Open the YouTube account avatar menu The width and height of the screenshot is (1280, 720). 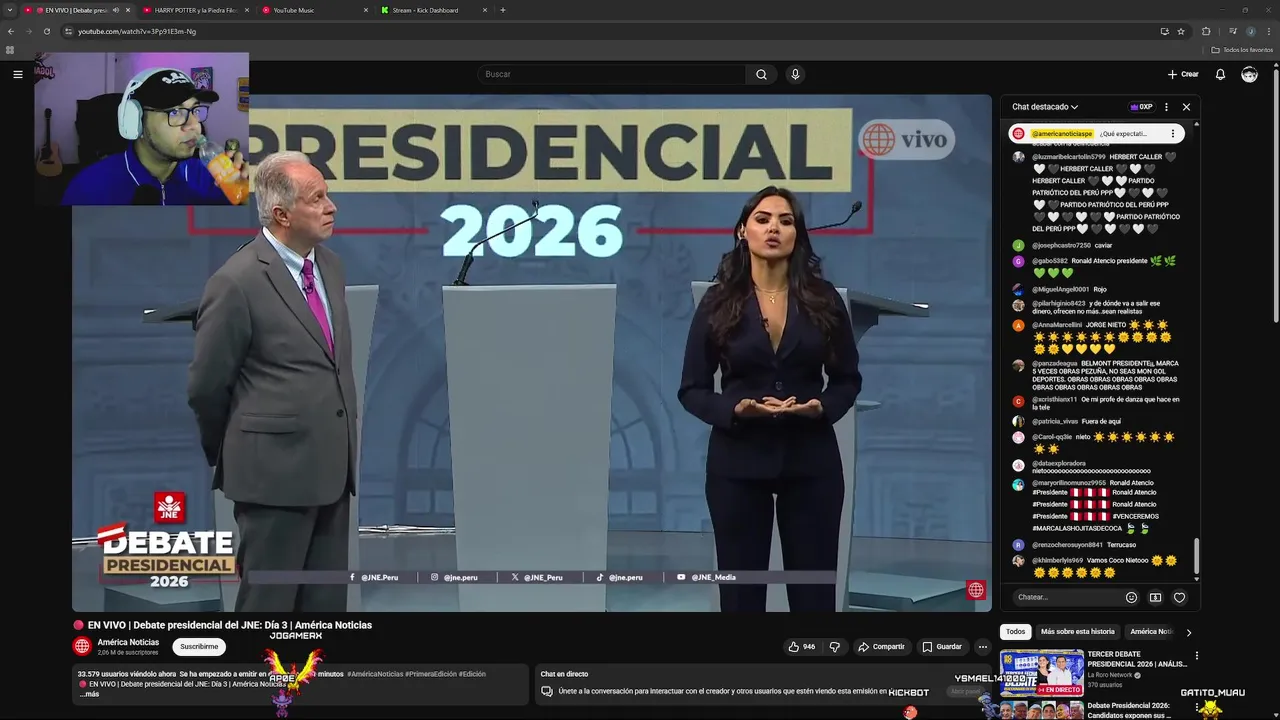coord(1249,74)
